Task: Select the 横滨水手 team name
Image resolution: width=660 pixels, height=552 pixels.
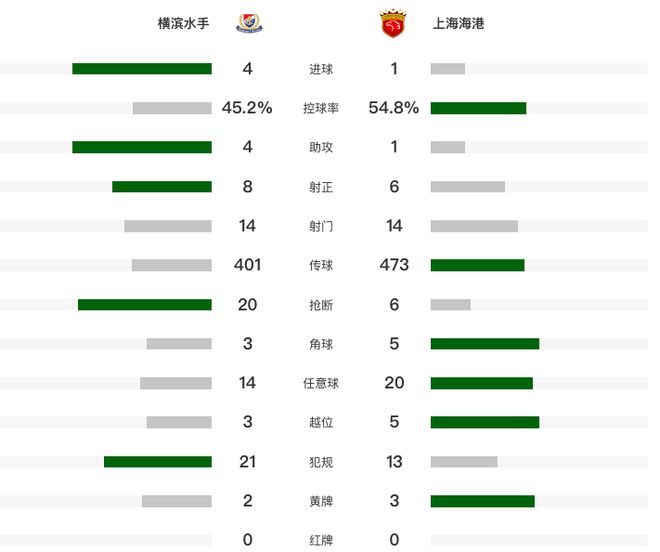Action: 184,23
